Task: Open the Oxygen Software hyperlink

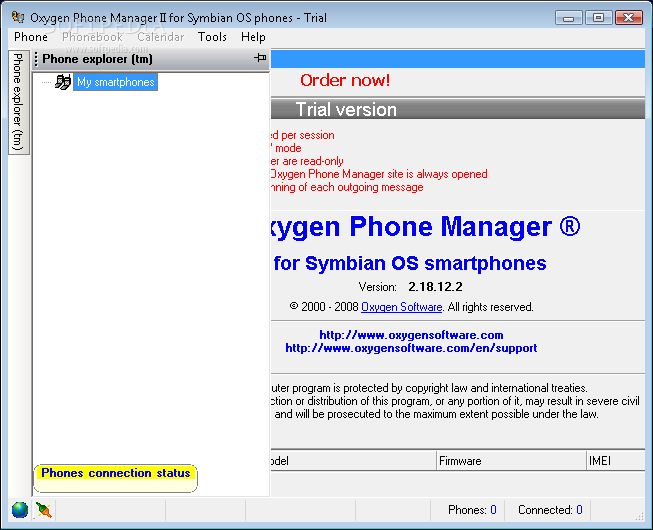Action: coord(401,307)
